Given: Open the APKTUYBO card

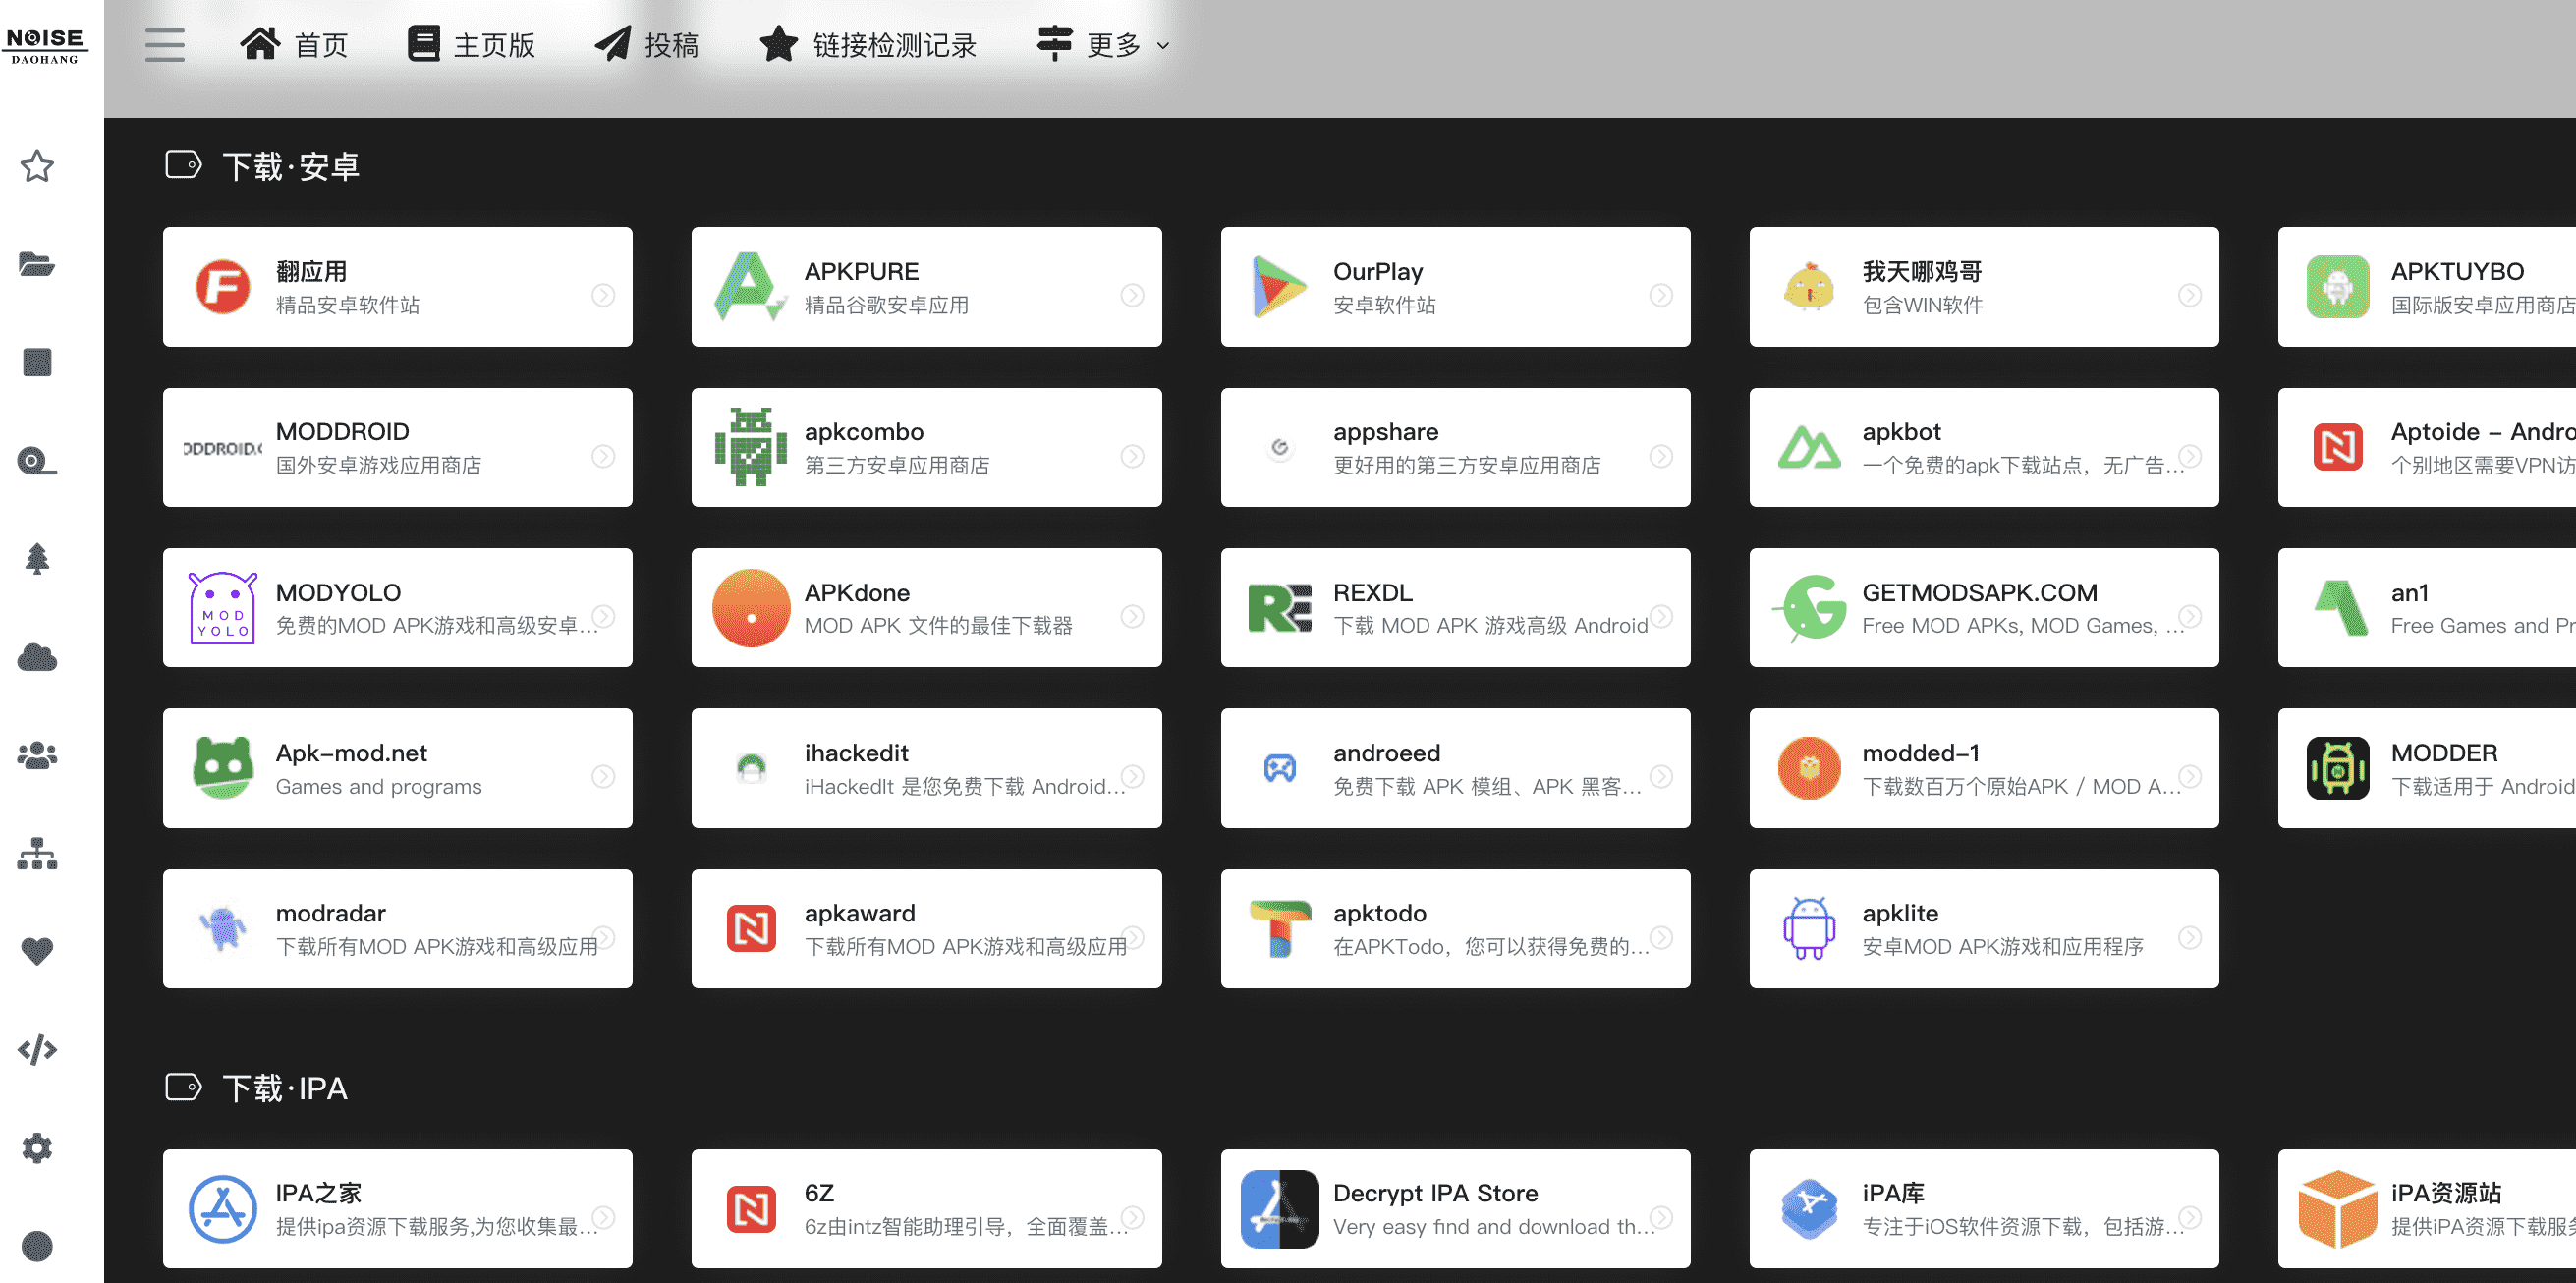Looking at the screenshot, I should point(2426,287).
